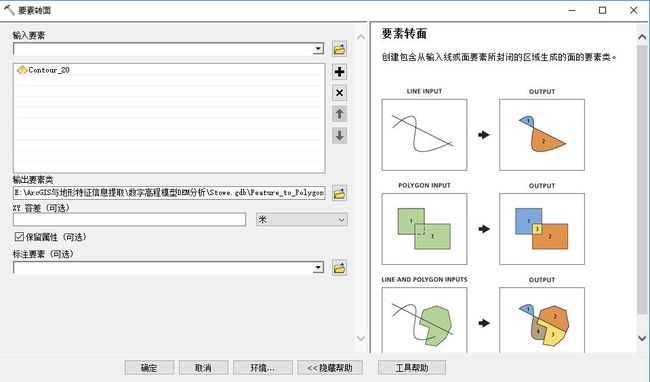Click the 输出要素类 label
Screen dimensions: 650x382
click(x=33, y=179)
